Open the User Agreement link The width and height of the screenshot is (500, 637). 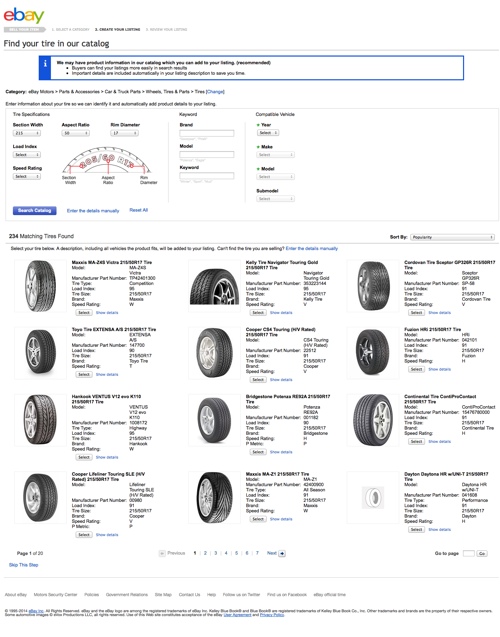click(237, 615)
